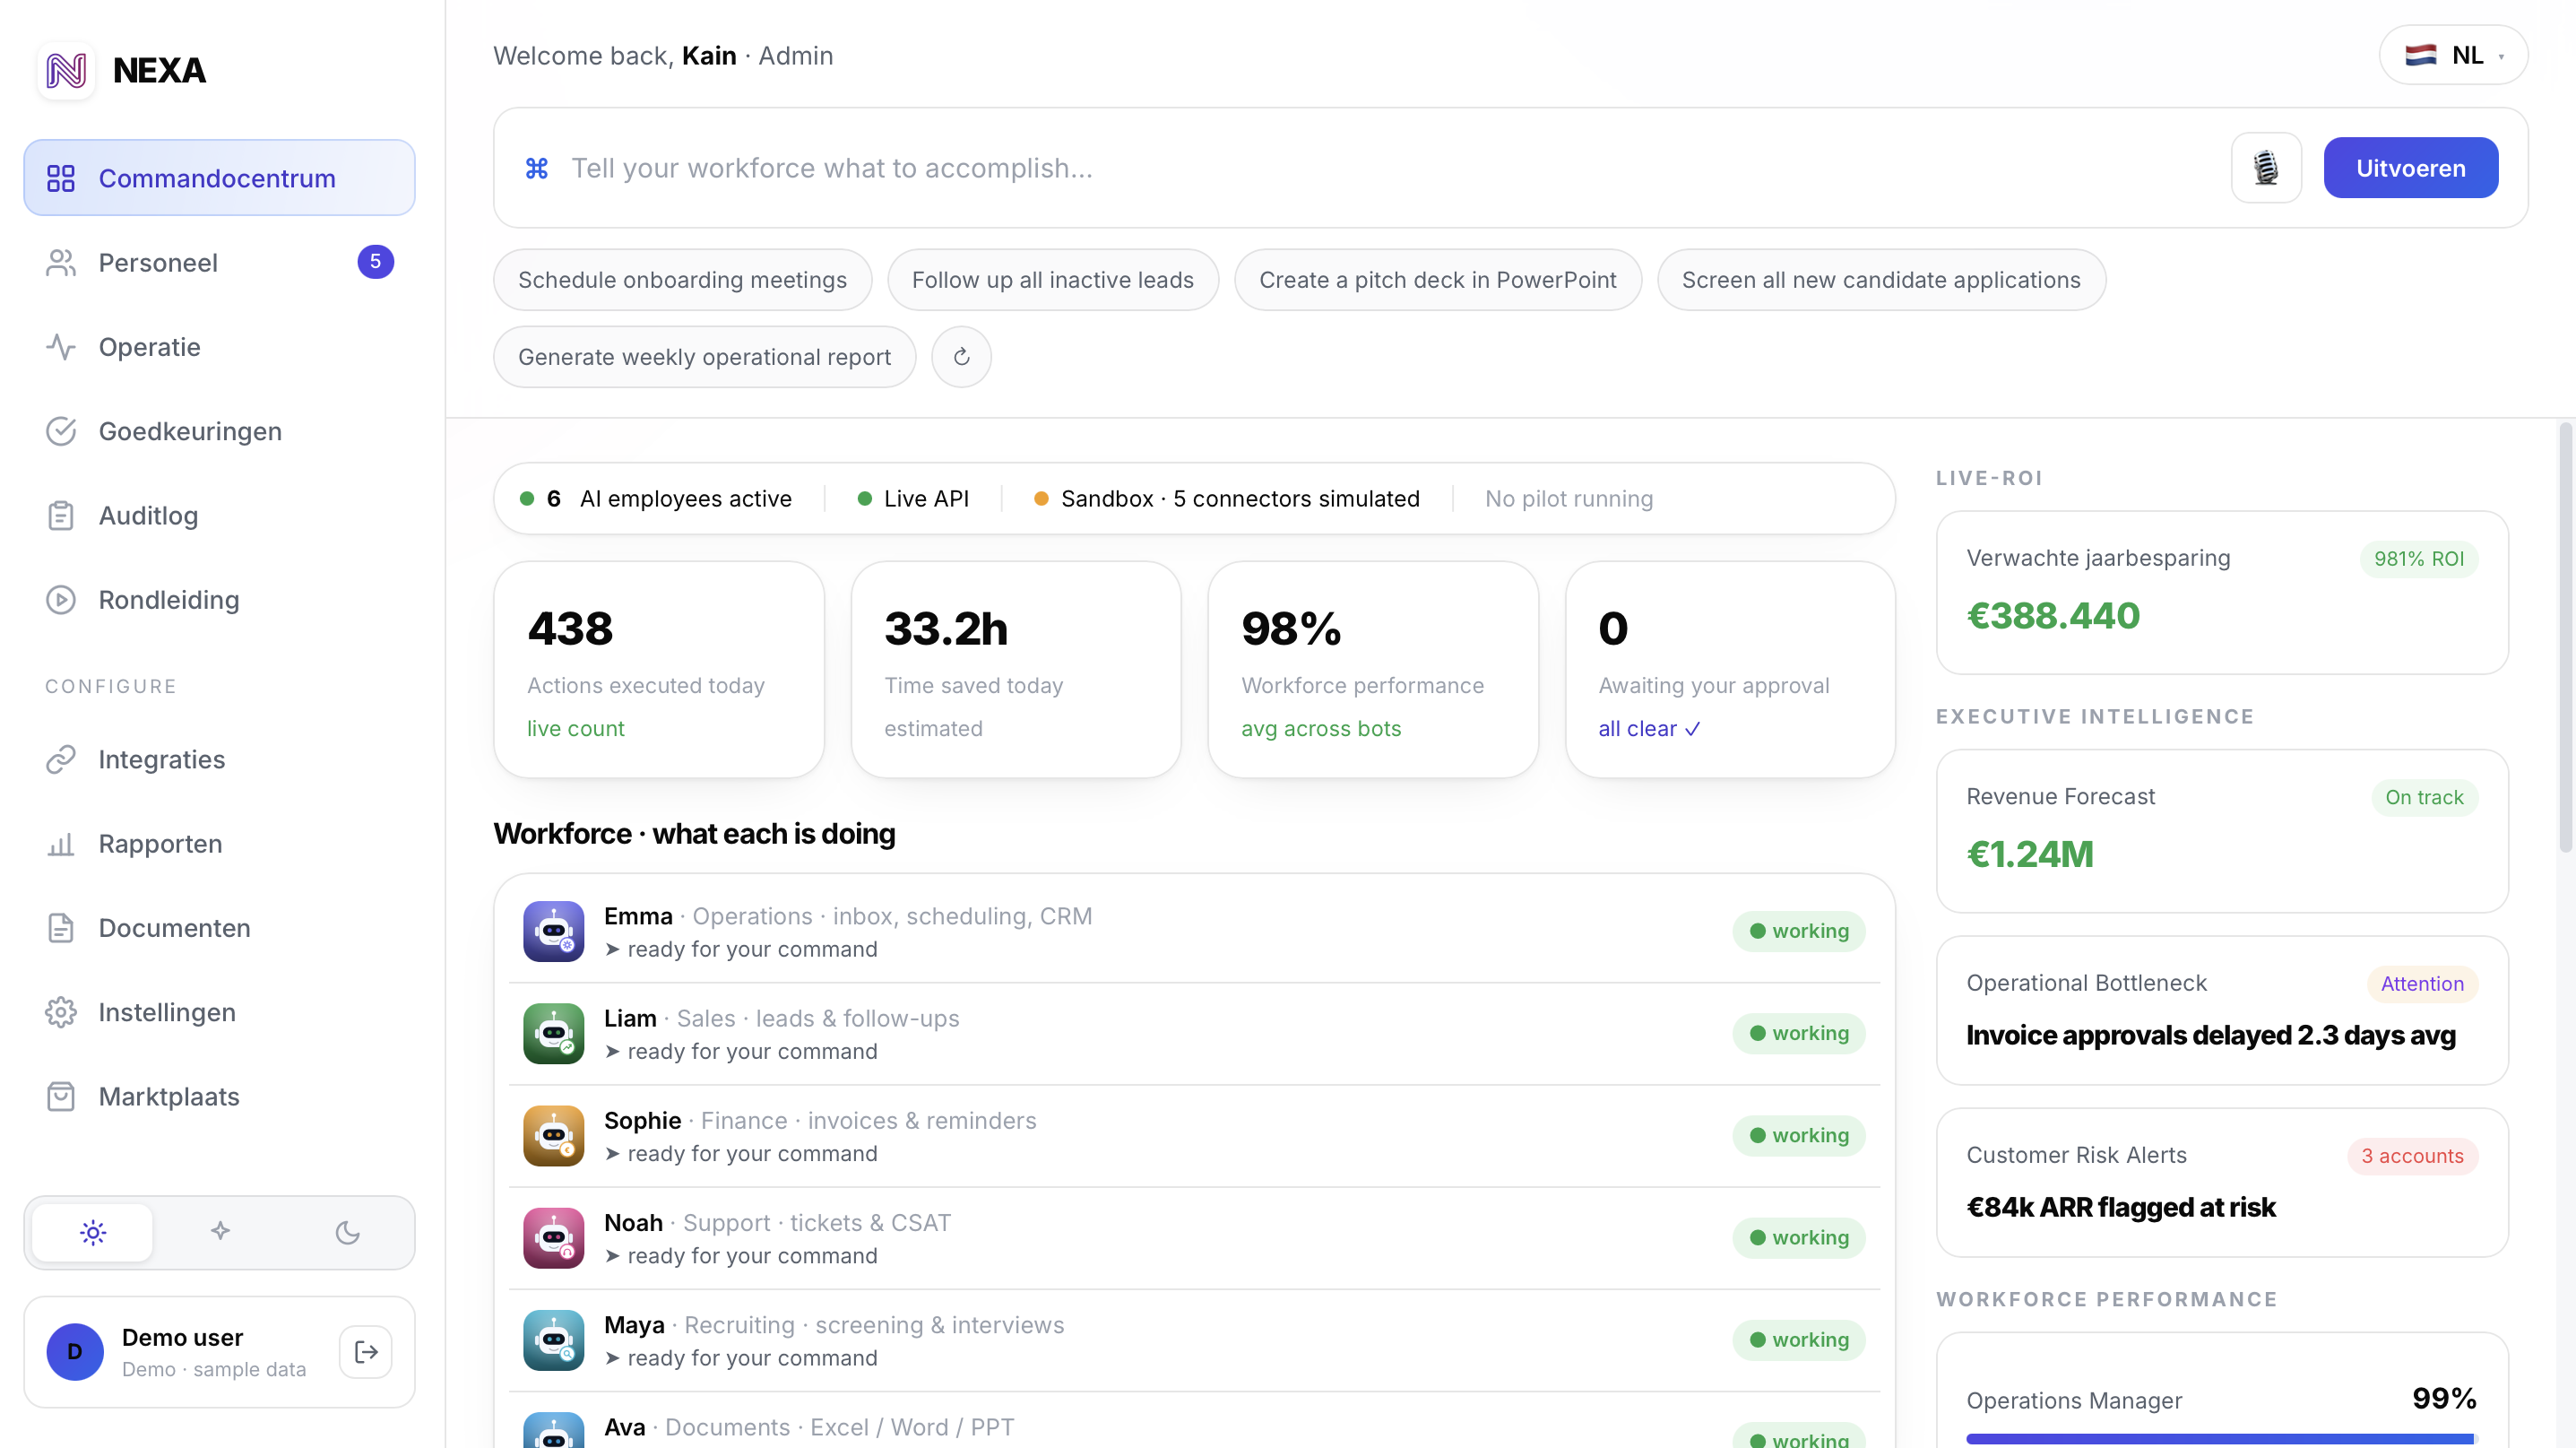Image resolution: width=2576 pixels, height=1448 pixels.
Task: Click the 3 accounts risk badge
Action: [x=2412, y=1156]
